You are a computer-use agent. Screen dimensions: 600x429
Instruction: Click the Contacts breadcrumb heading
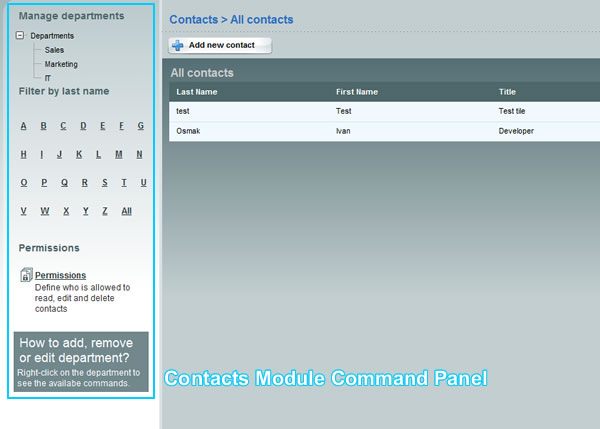tap(193, 19)
